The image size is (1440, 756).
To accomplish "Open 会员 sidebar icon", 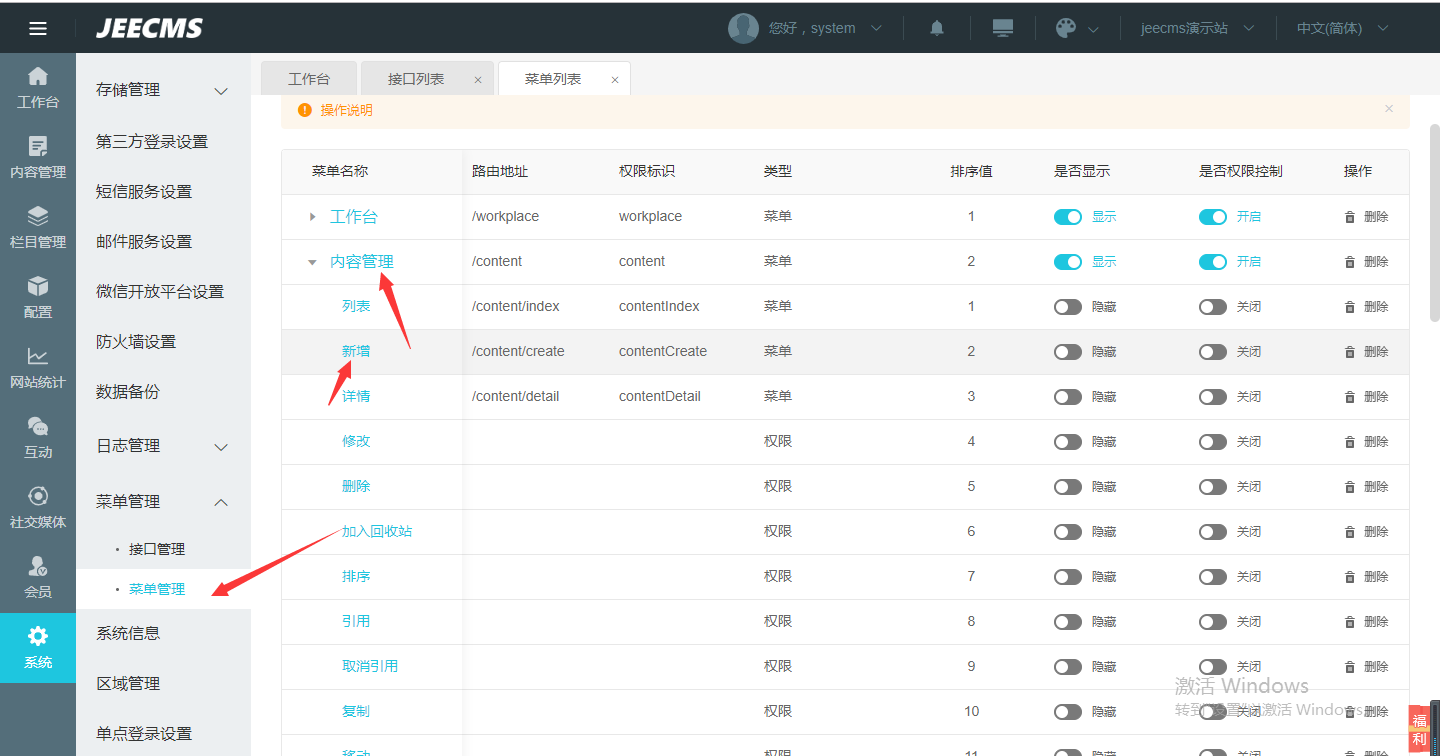I will (x=38, y=578).
